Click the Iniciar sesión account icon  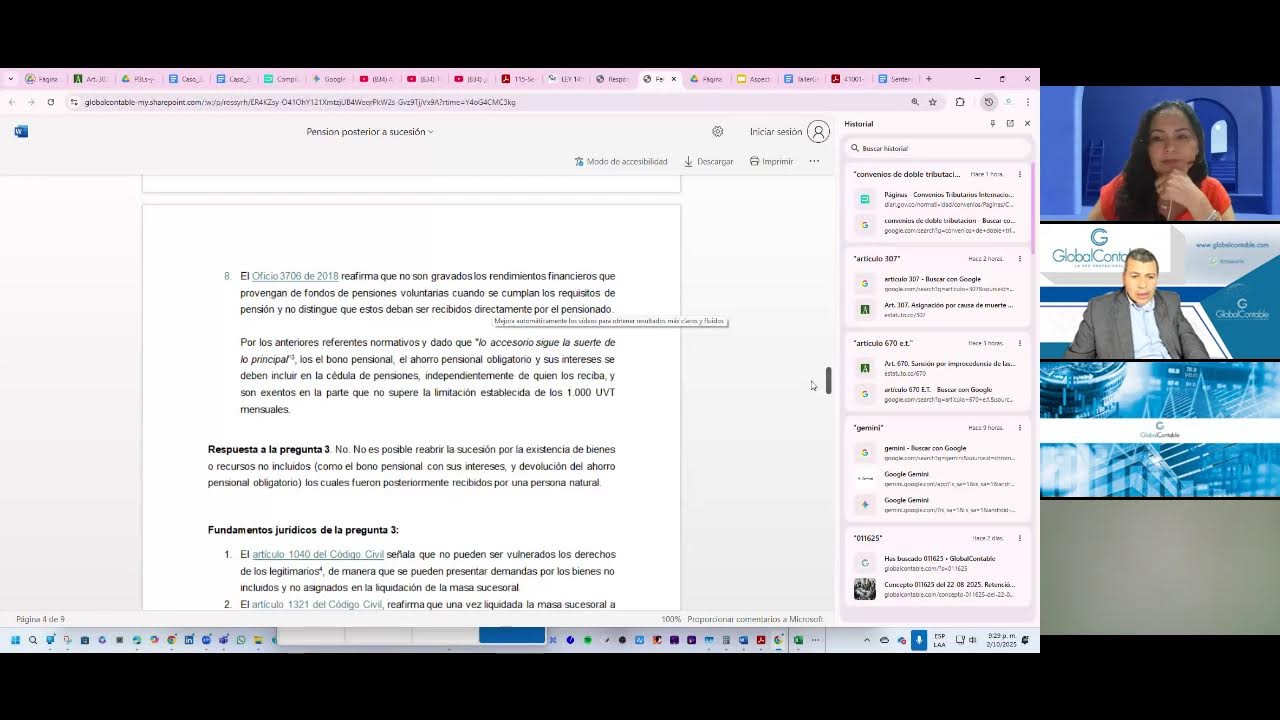point(819,131)
